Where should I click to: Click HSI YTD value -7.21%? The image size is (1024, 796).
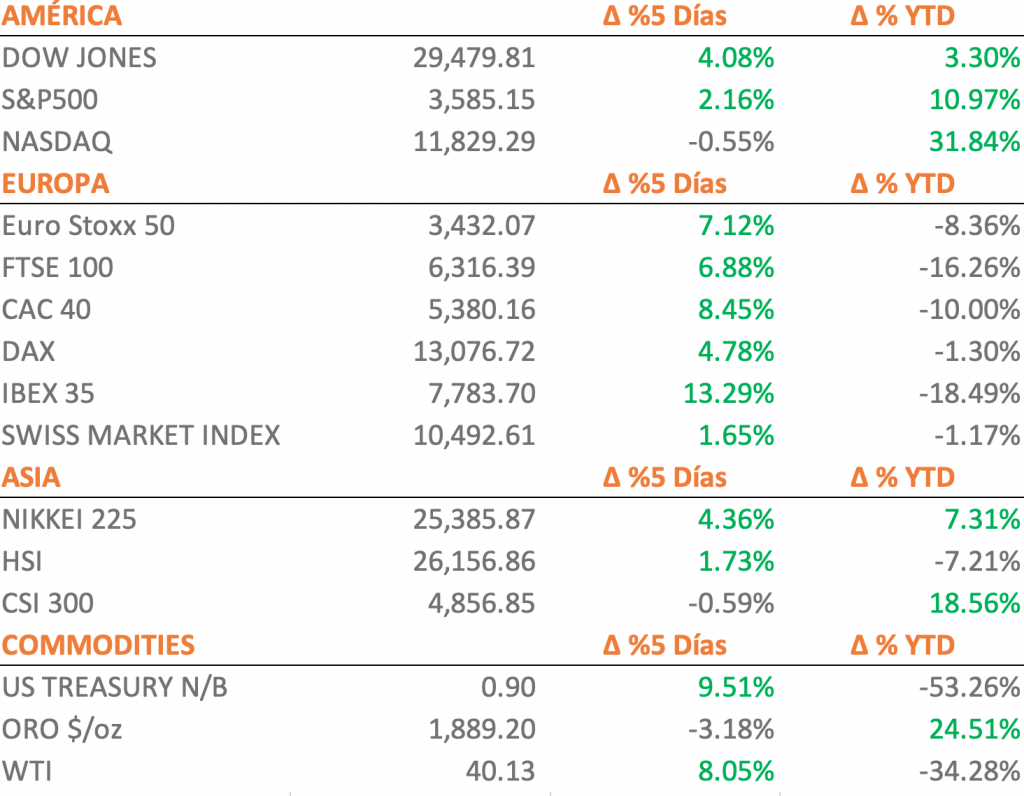point(973,562)
